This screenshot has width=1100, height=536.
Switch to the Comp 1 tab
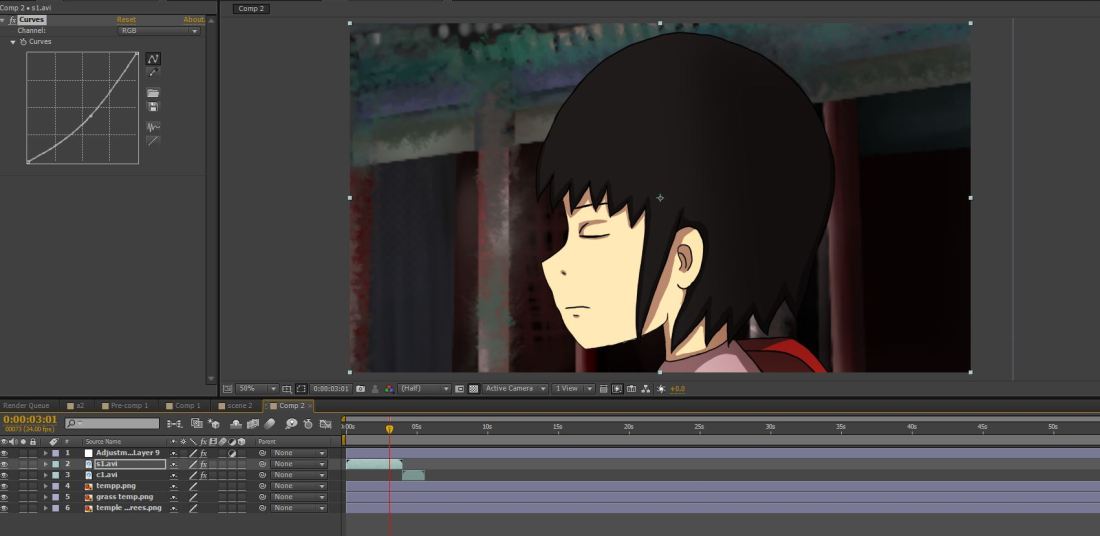point(182,406)
